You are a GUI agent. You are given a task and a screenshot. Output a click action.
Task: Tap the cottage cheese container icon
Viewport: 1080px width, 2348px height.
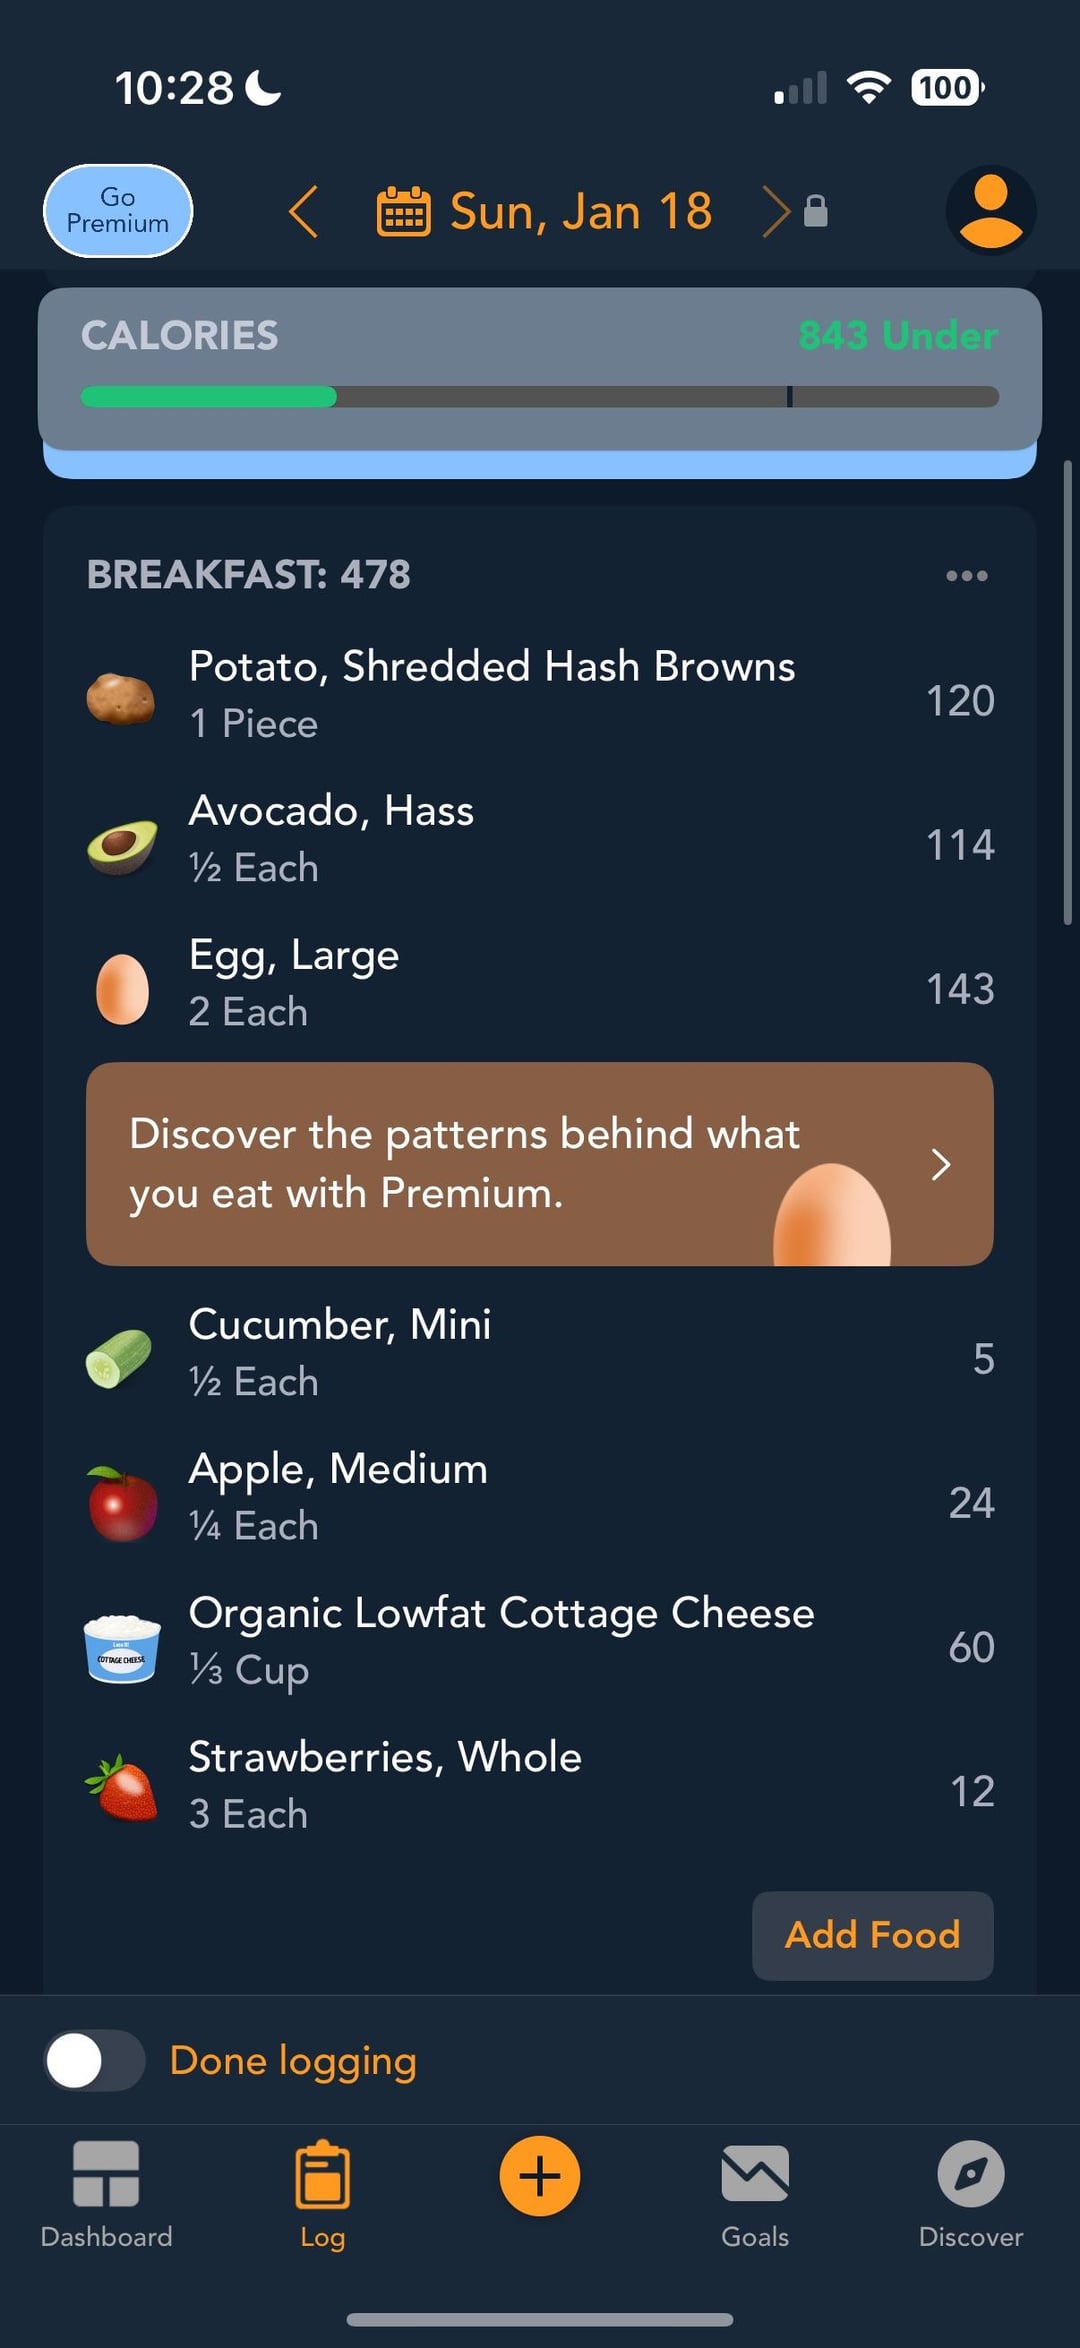click(x=121, y=1647)
